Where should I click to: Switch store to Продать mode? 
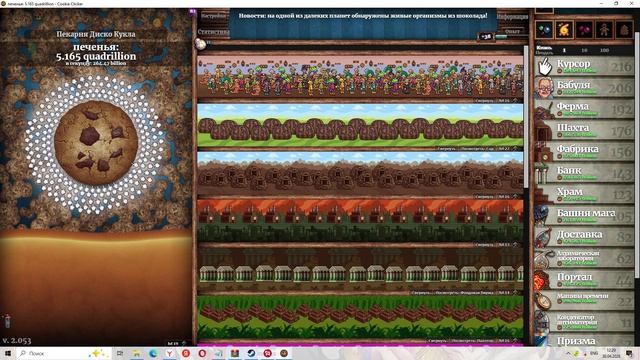(544, 53)
